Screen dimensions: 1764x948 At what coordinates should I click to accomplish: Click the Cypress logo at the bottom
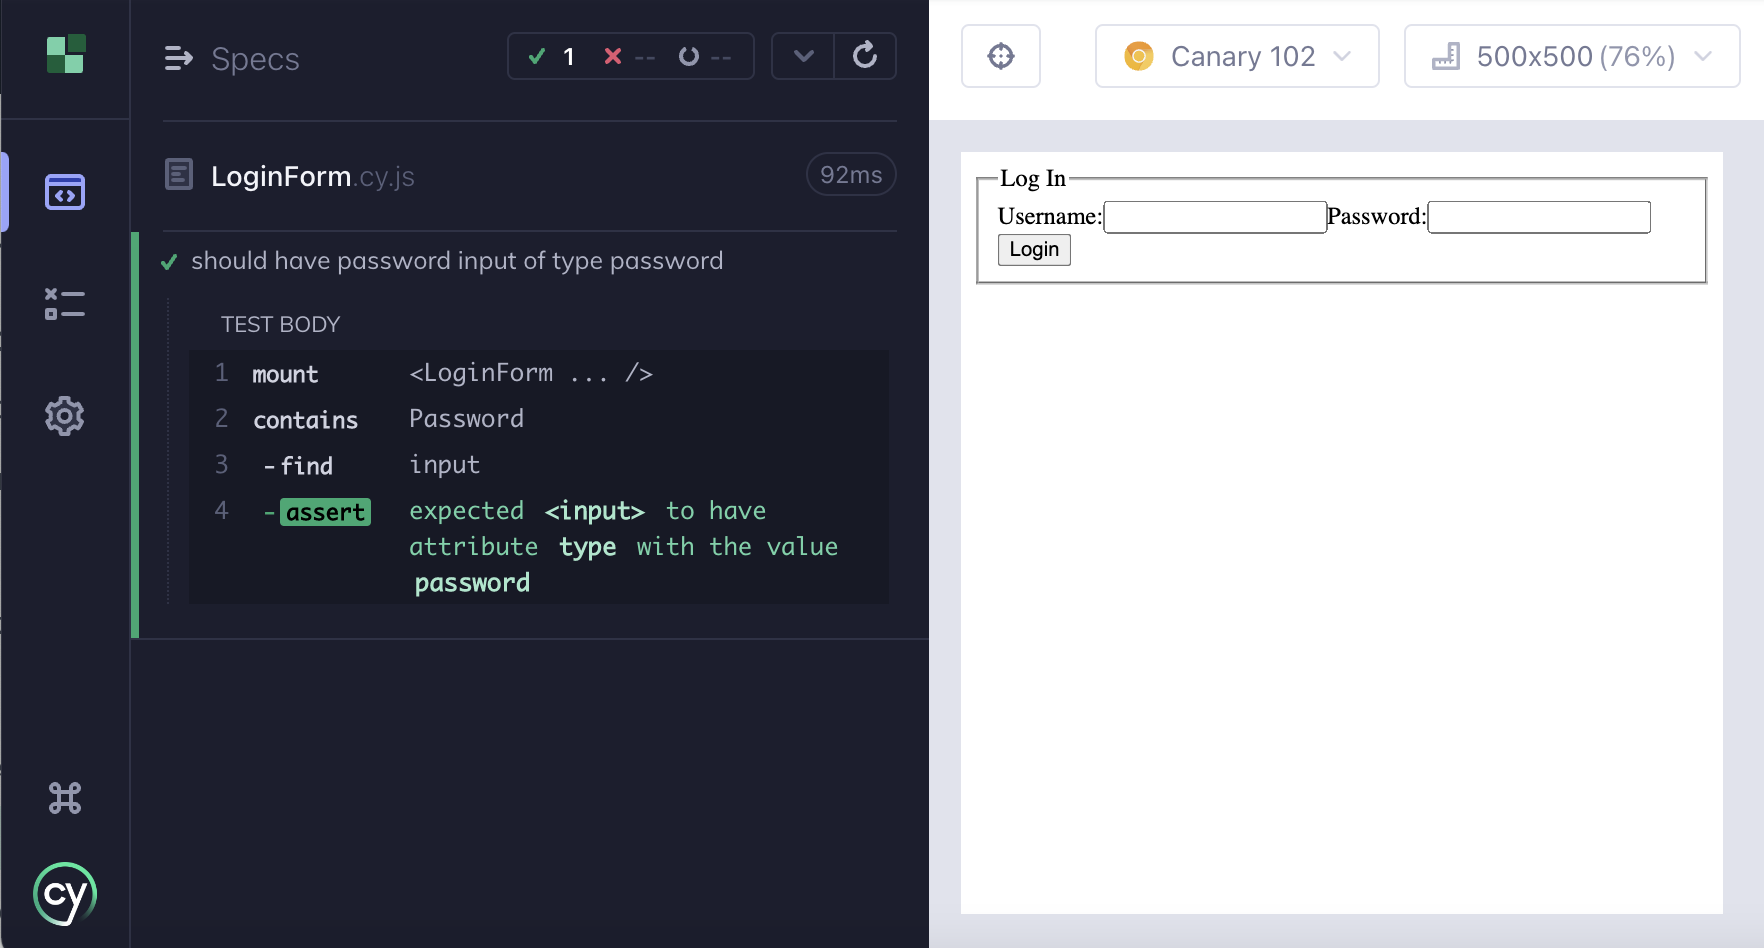pos(64,893)
